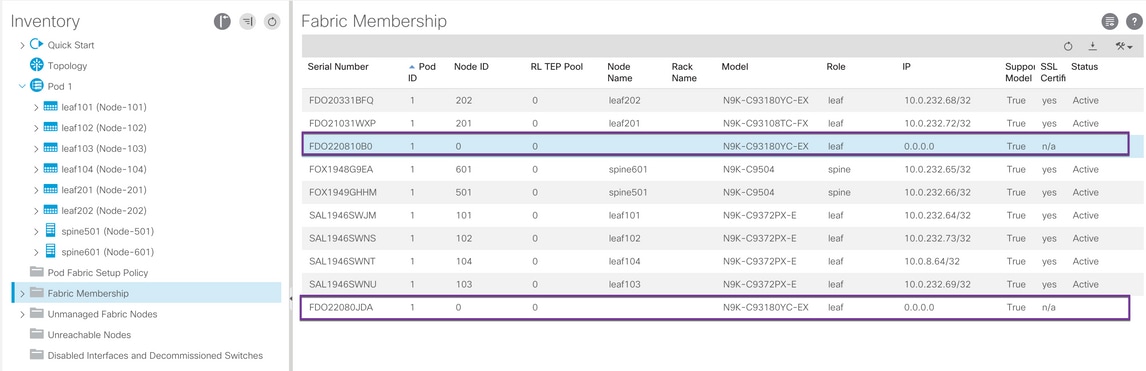
Task: Click the Quick Start icon
Action: (37, 45)
